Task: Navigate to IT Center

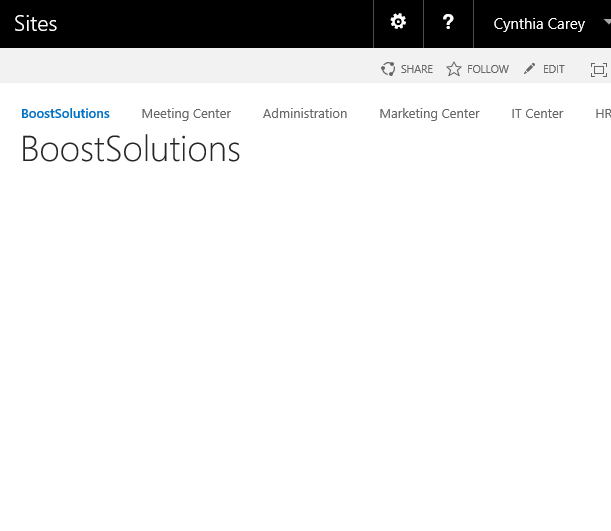Action: pyautogui.click(x=537, y=114)
